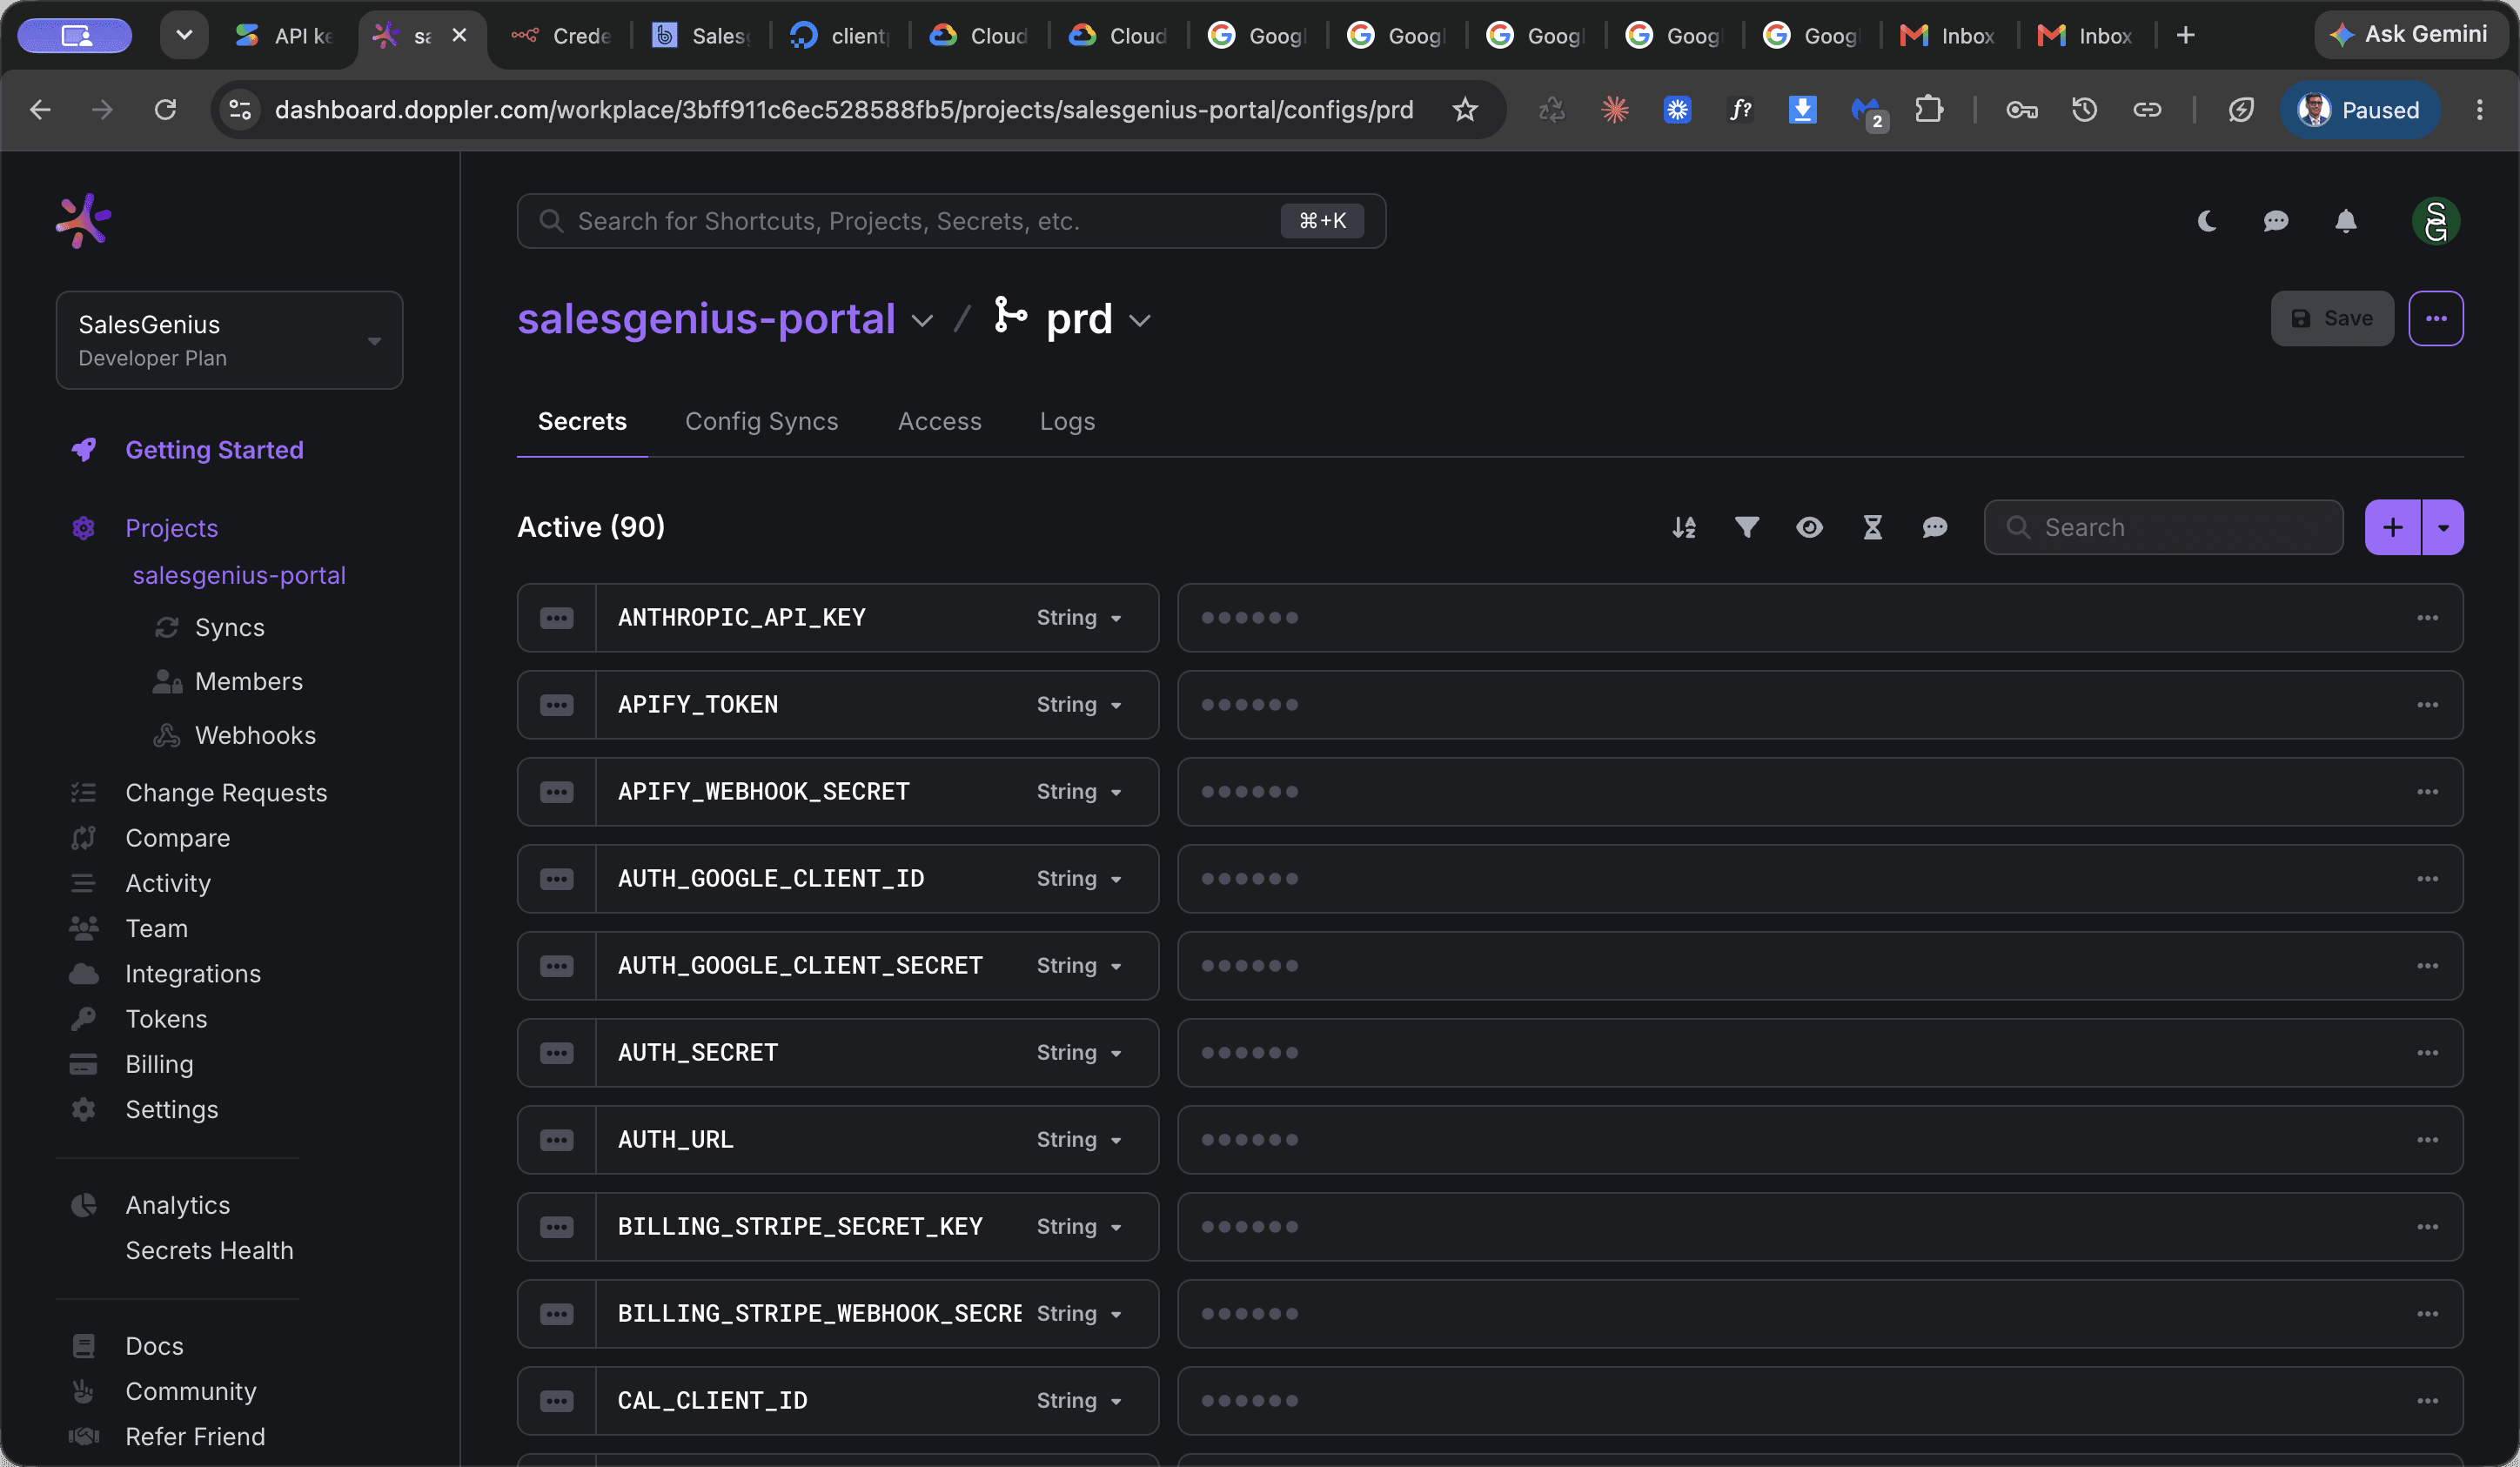Open row options for BILLING_STRIPE_SECRET_KEY
The width and height of the screenshot is (2520, 1467).
click(x=2427, y=1227)
